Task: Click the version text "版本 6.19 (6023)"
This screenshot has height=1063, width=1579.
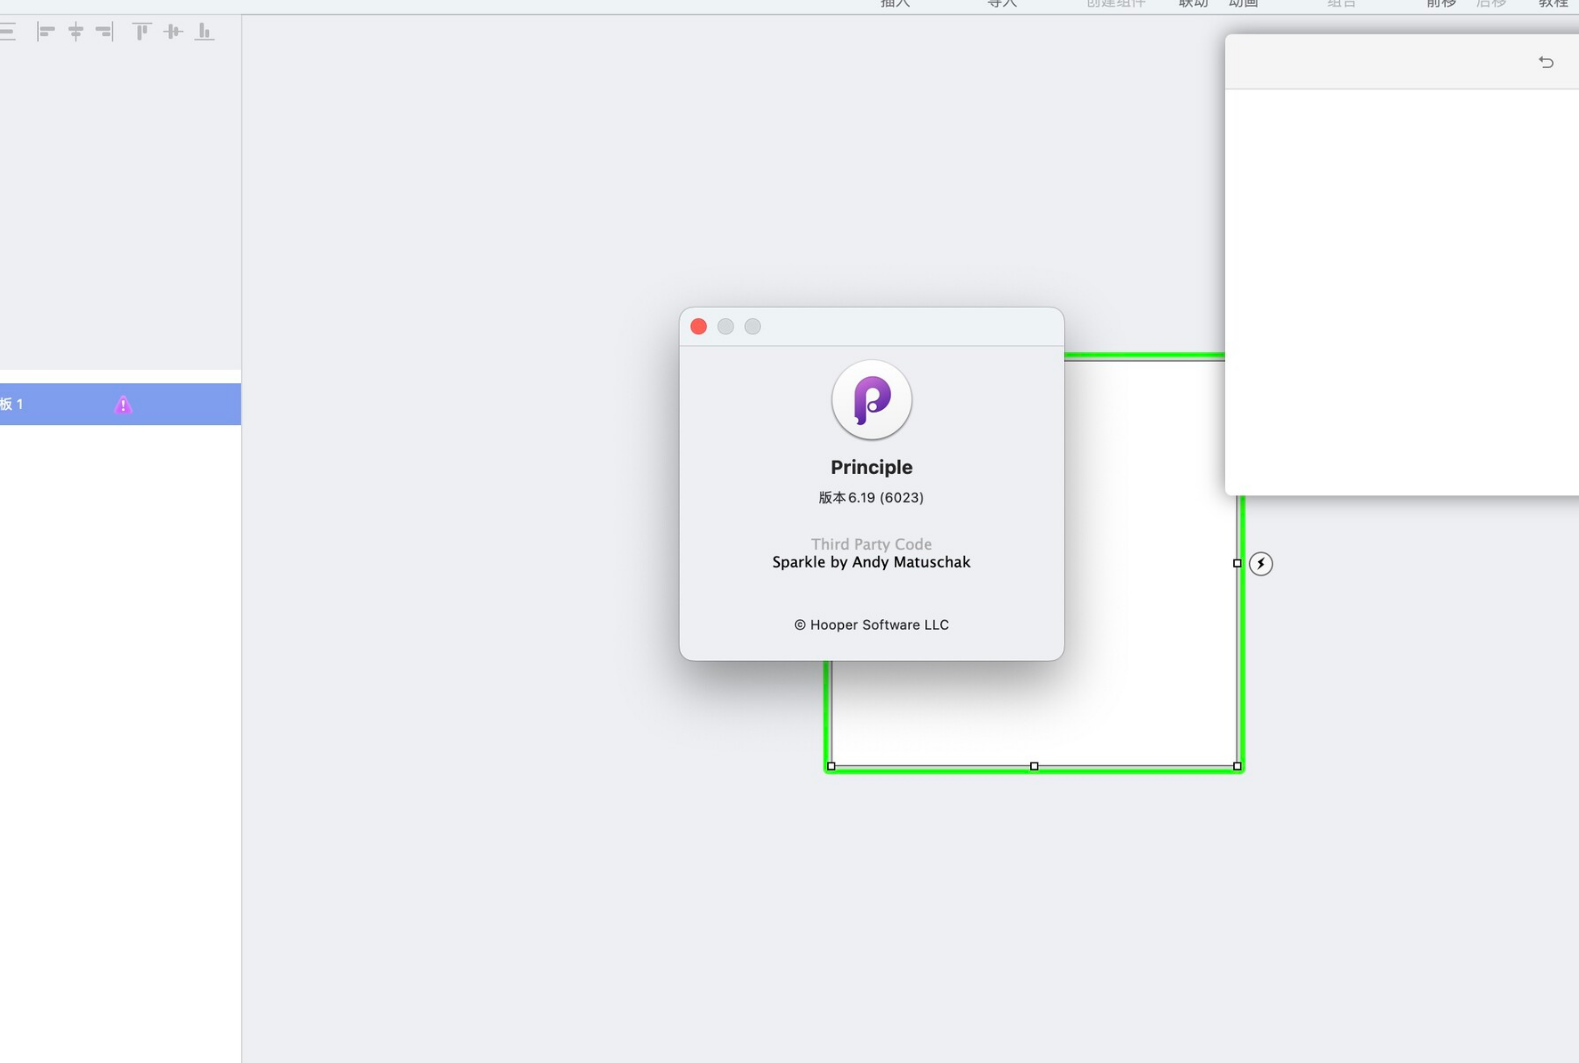Action: (x=871, y=497)
